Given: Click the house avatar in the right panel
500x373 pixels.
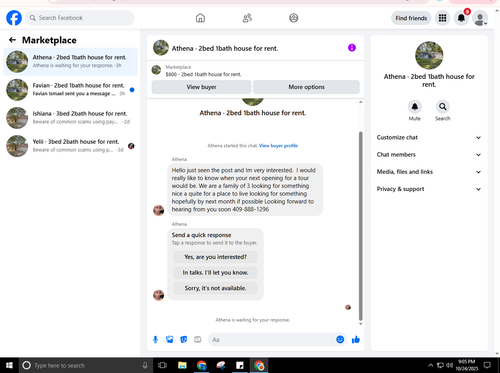Looking at the screenshot, I should point(429,55).
